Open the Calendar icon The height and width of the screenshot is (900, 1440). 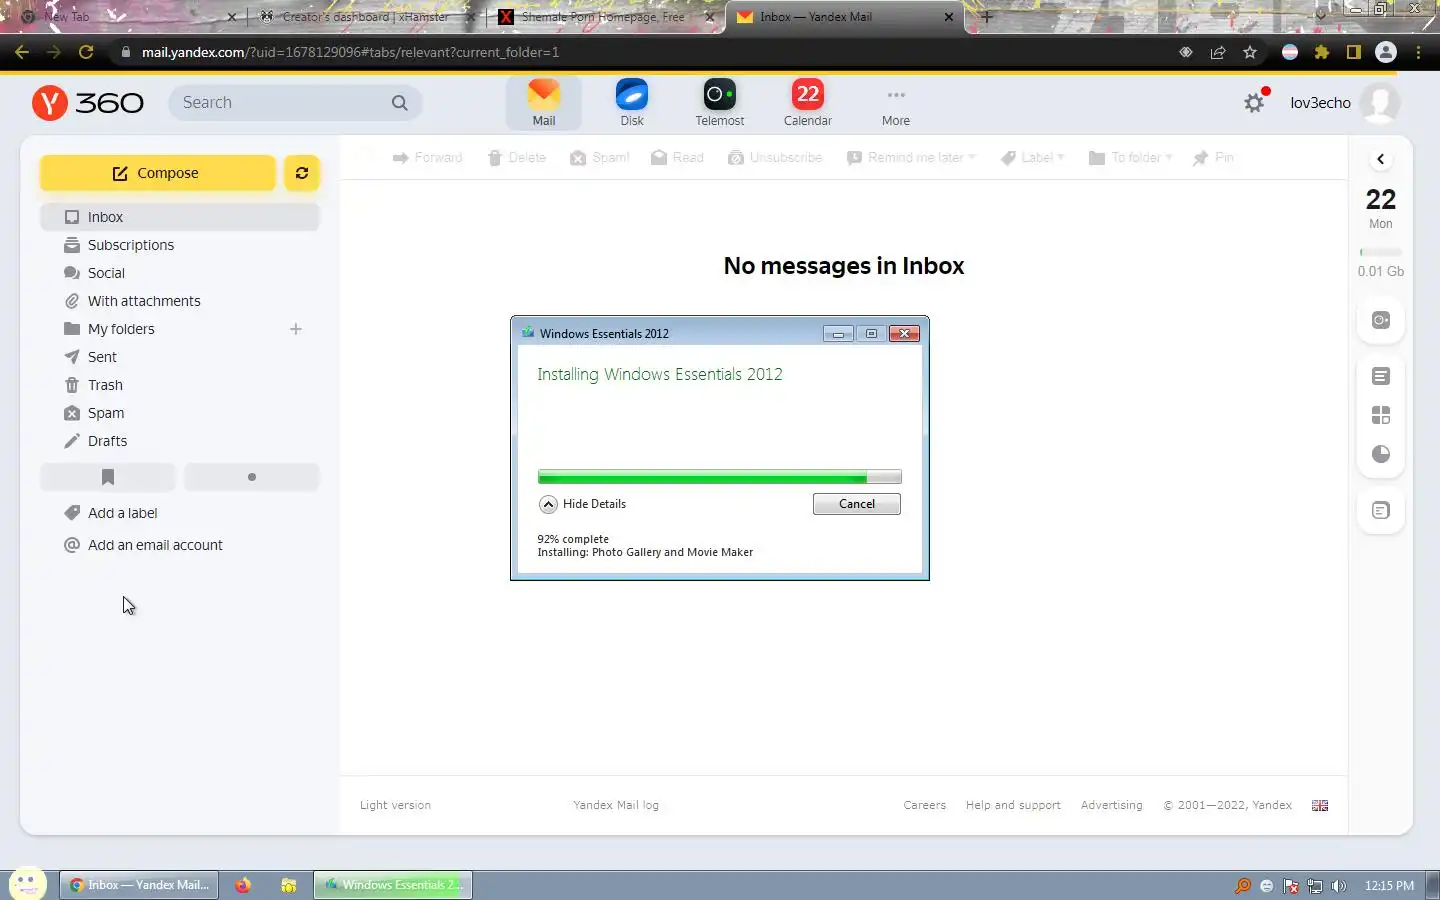pos(807,103)
